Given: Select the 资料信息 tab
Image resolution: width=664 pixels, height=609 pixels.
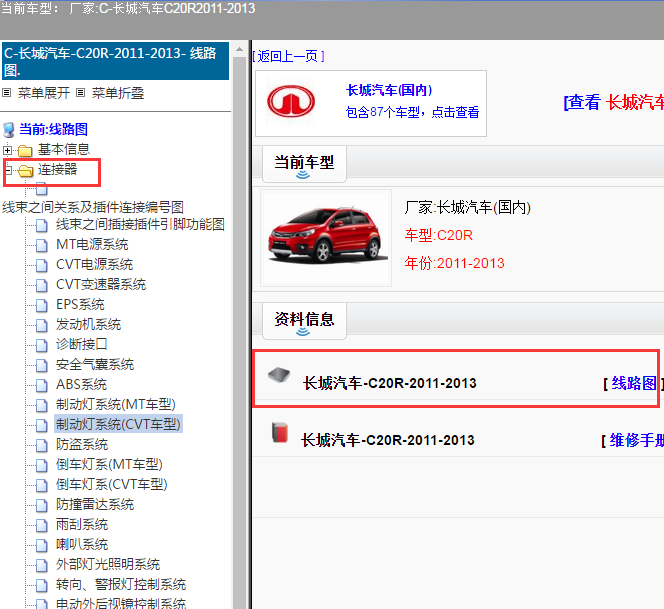Looking at the screenshot, I should point(304,321).
